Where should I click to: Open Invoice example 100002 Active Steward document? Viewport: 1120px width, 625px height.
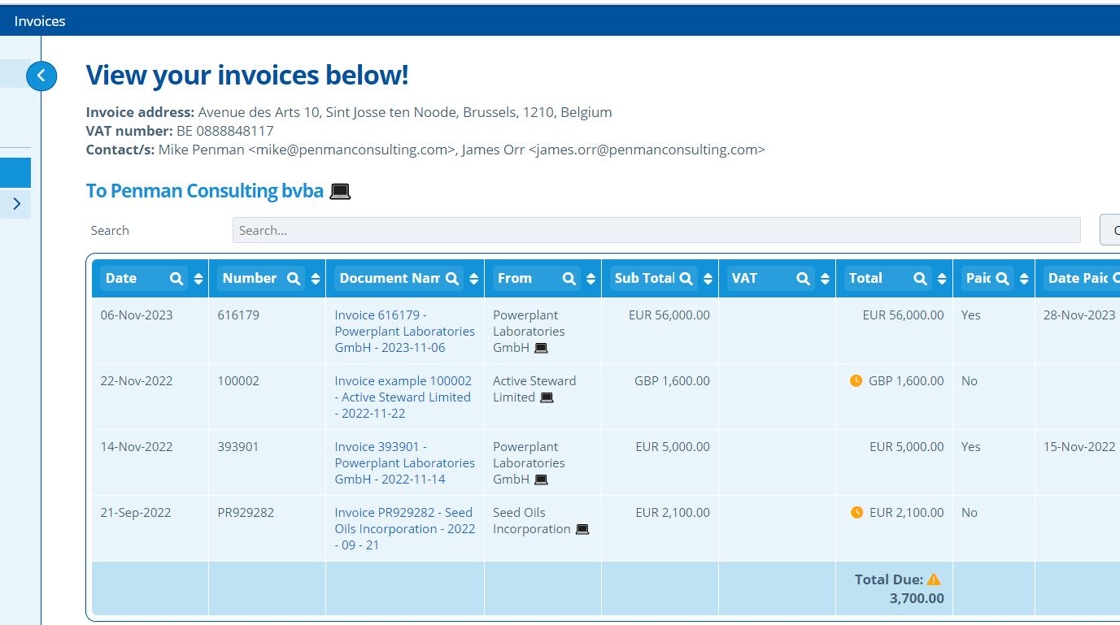[x=403, y=397]
